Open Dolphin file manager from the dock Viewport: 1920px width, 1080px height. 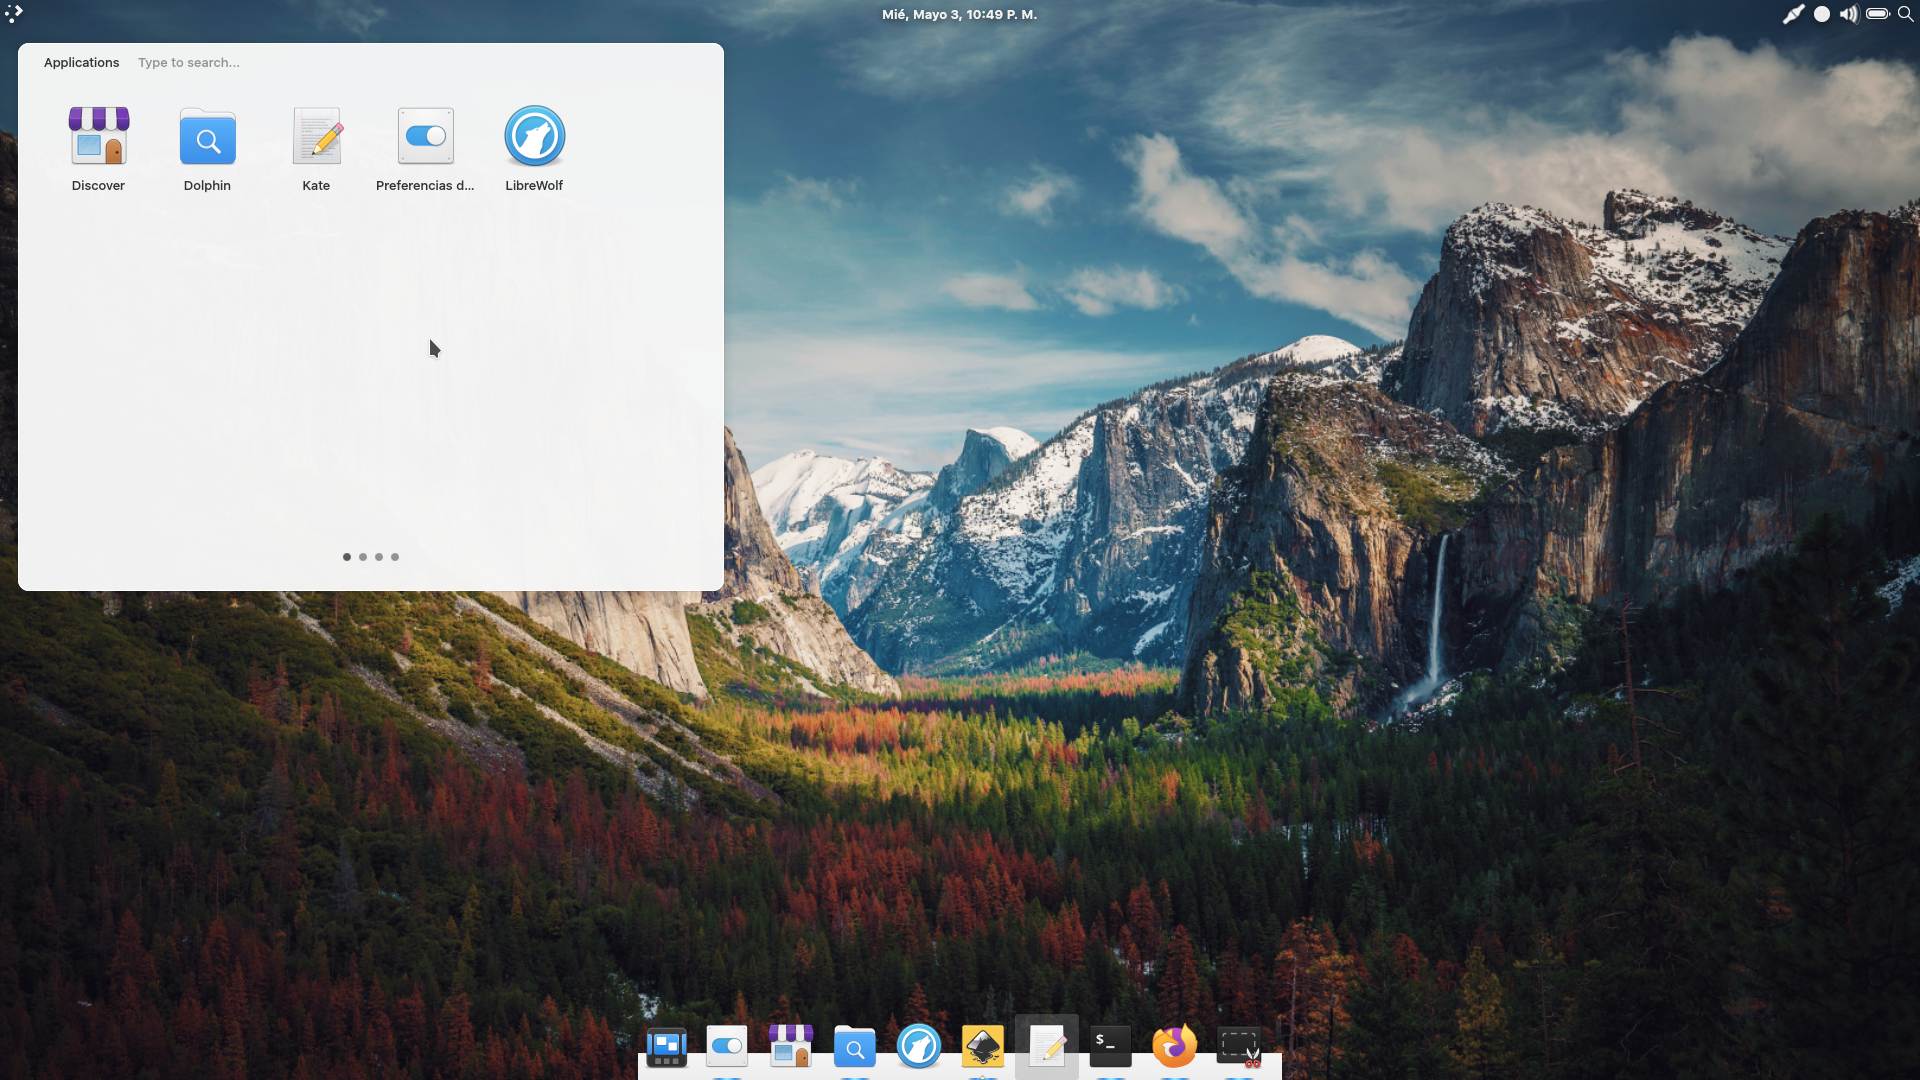[855, 1047]
